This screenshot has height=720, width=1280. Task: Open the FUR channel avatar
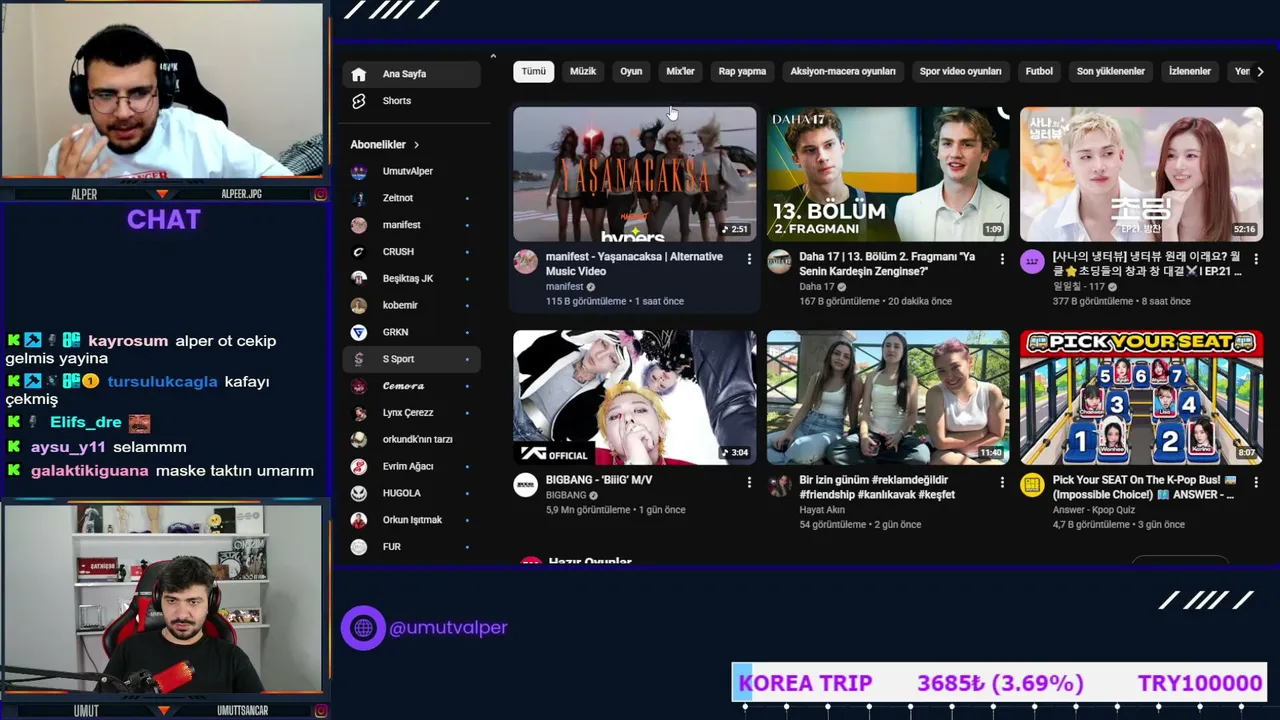pyautogui.click(x=359, y=547)
